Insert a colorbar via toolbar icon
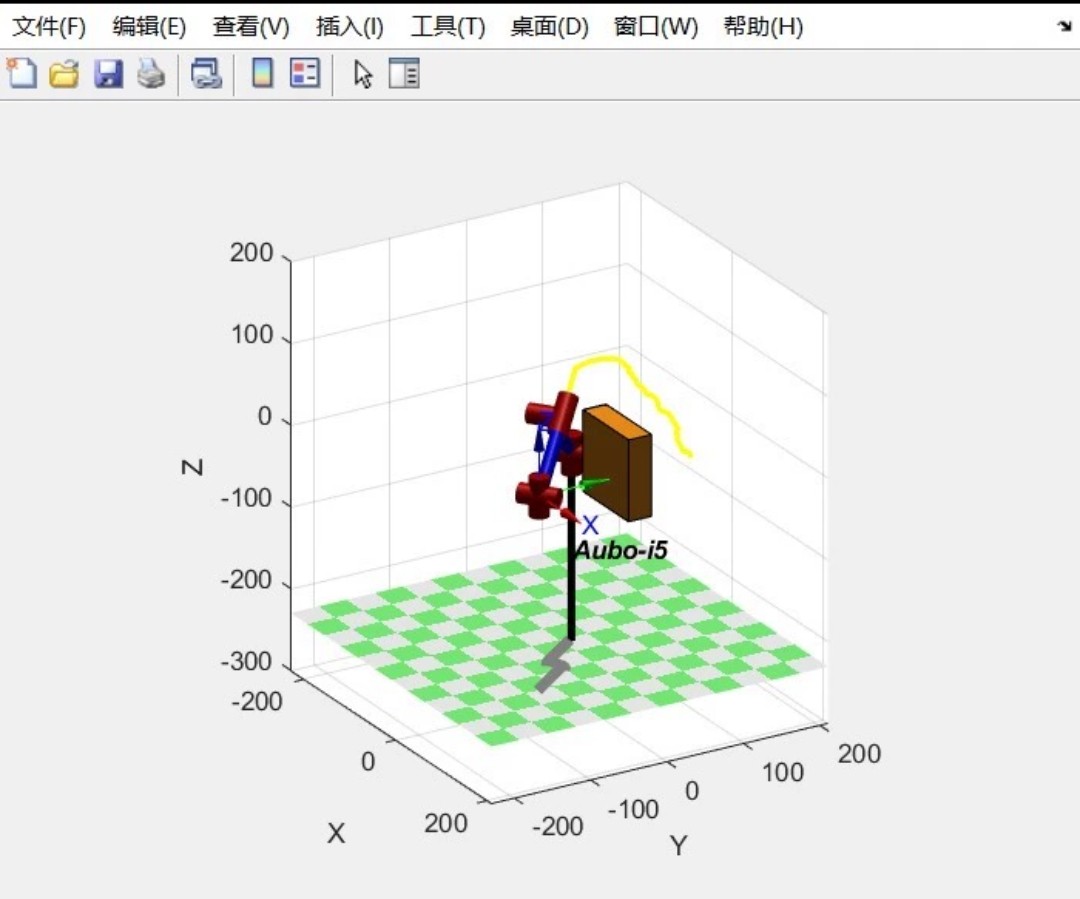Viewport: 1080px width, 899px height. coord(262,73)
